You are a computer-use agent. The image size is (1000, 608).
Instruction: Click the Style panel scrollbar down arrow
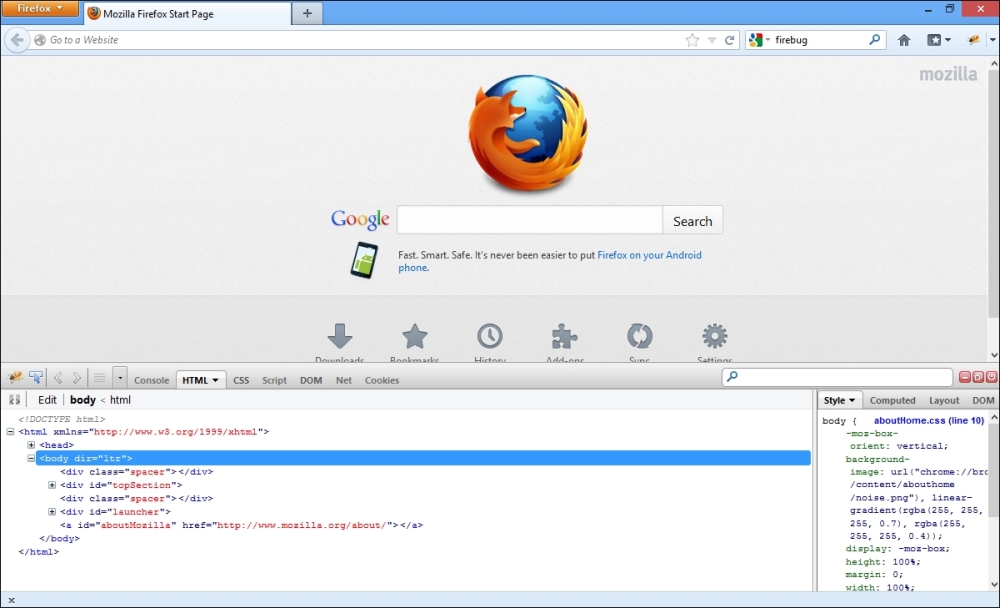(994, 584)
